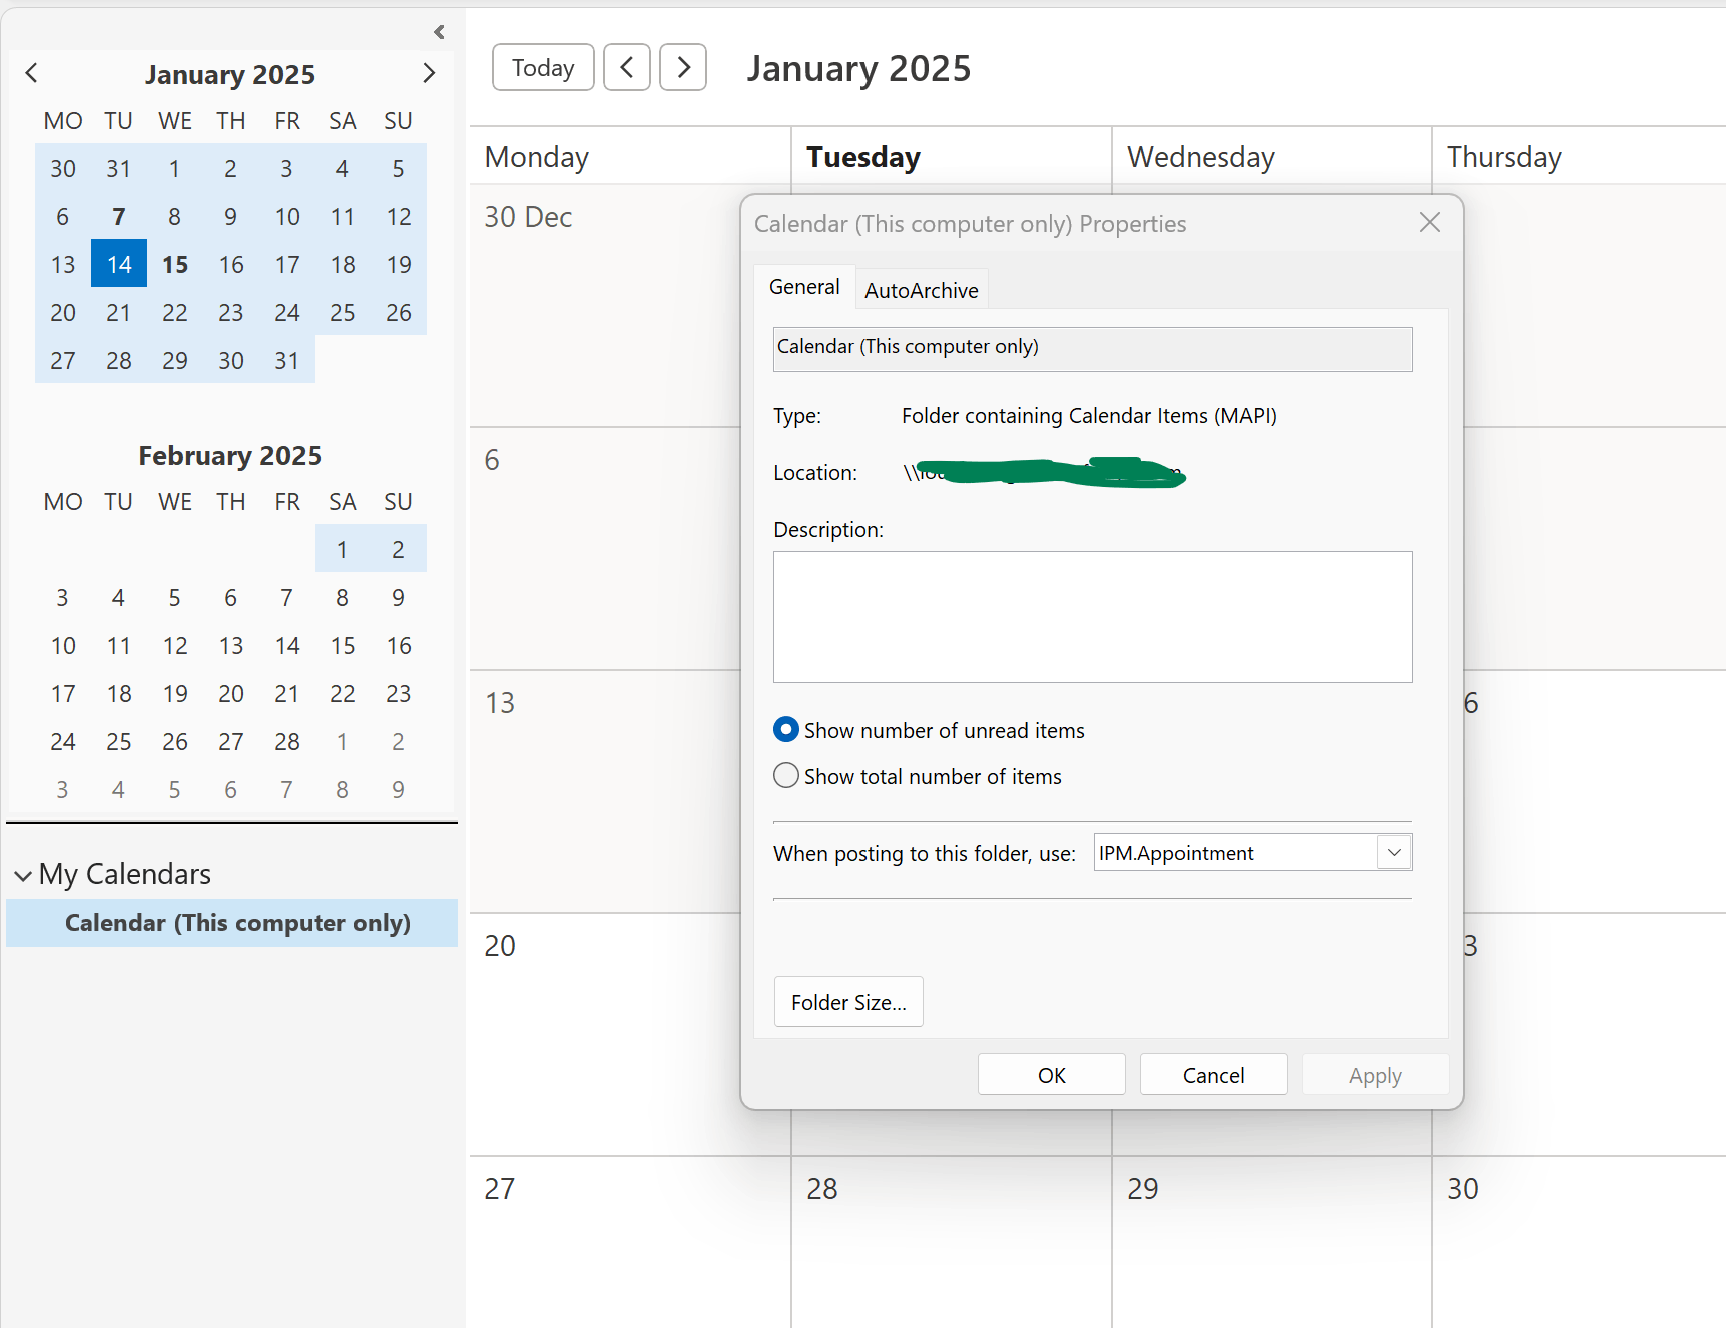This screenshot has width=1726, height=1328.
Task: Navigate to next month in the mini calendar
Action: click(x=430, y=72)
